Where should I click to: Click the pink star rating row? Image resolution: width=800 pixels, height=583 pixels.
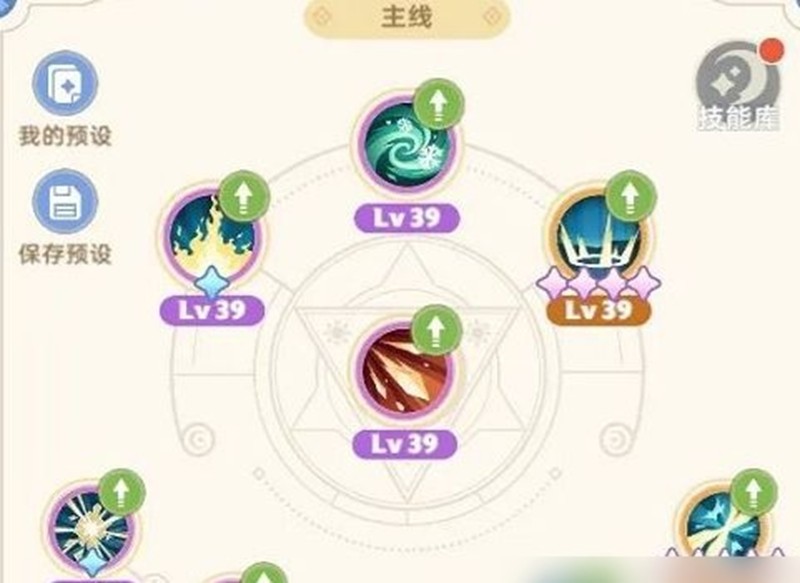pyautogui.click(x=598, y=282)
